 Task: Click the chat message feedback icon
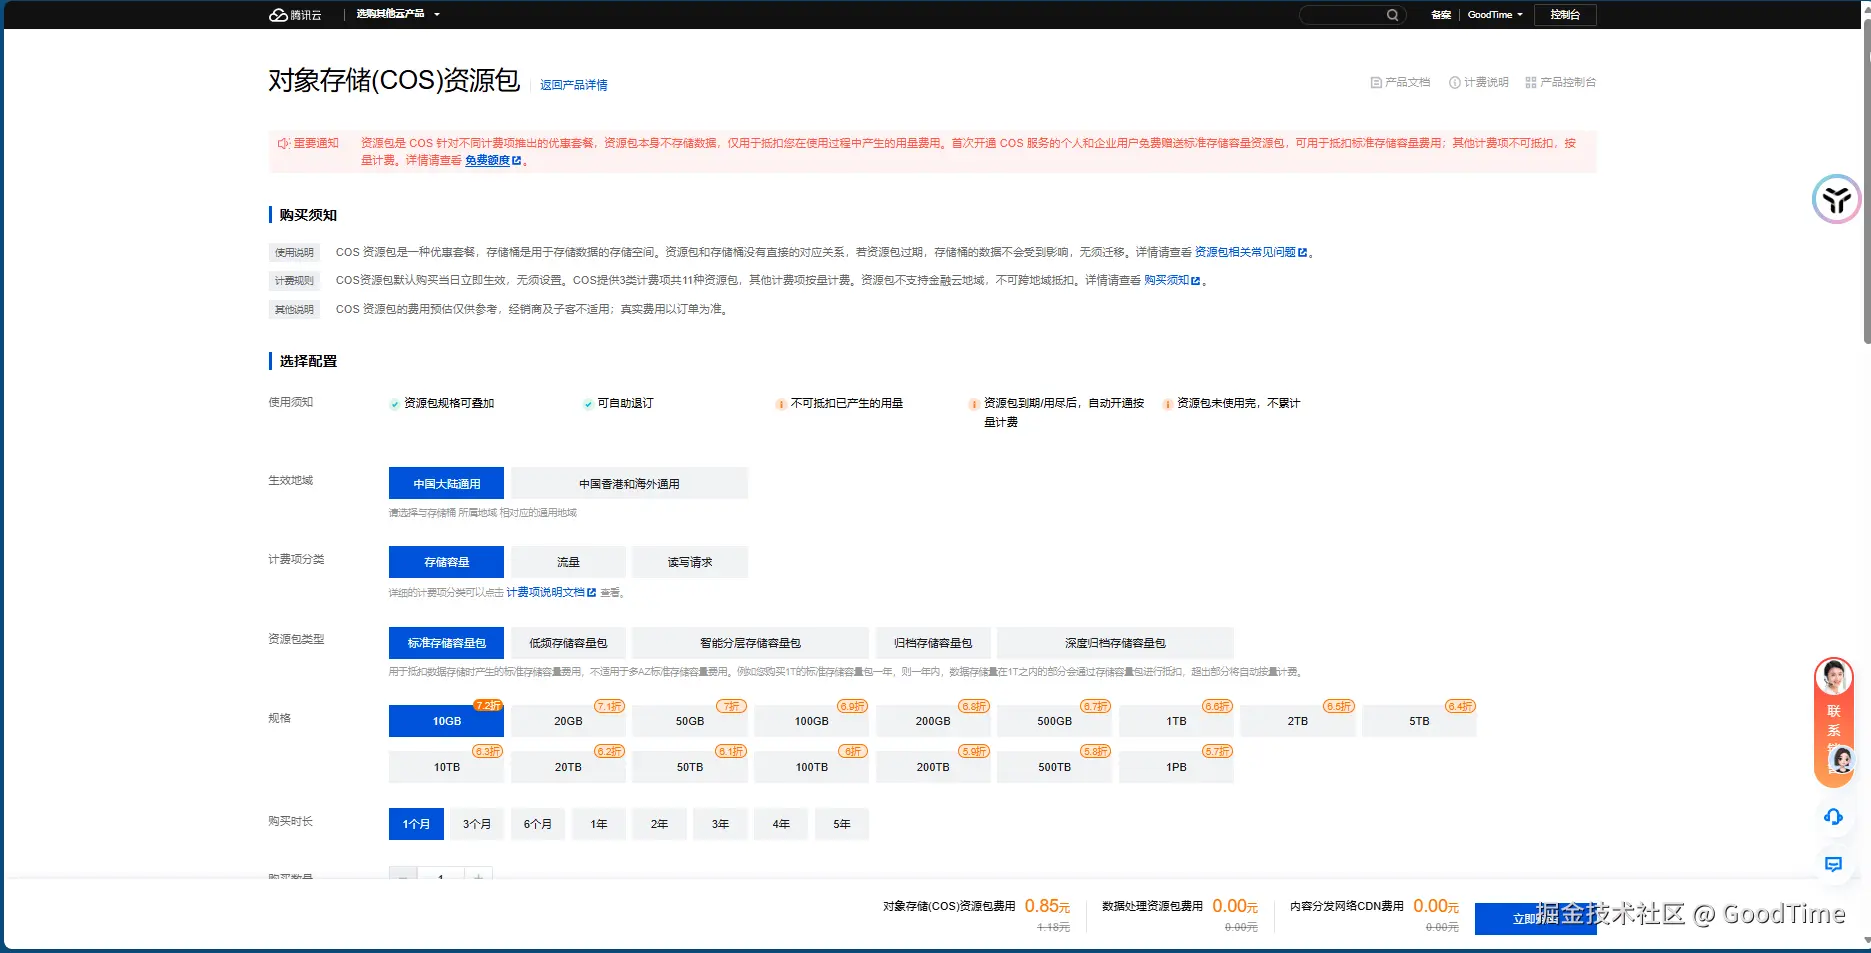[x=1833, y=864]
